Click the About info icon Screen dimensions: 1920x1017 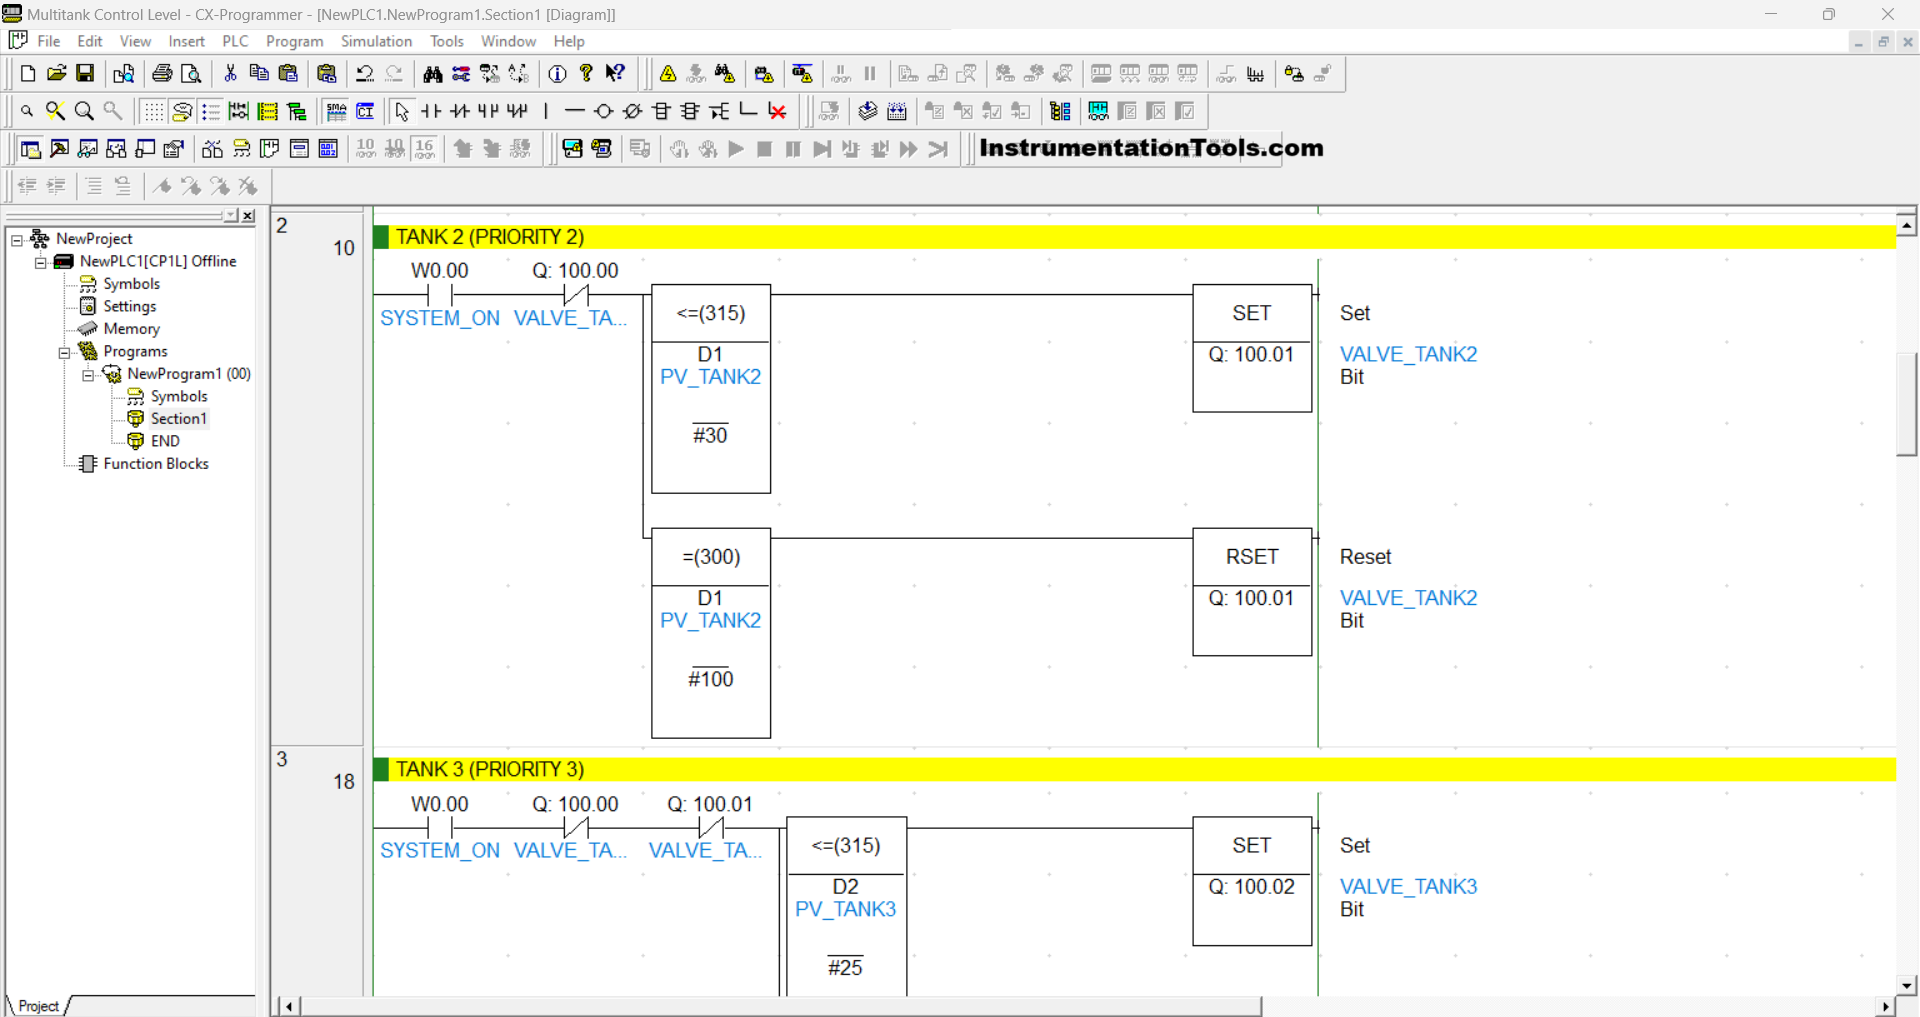click(x=557, y=74)
